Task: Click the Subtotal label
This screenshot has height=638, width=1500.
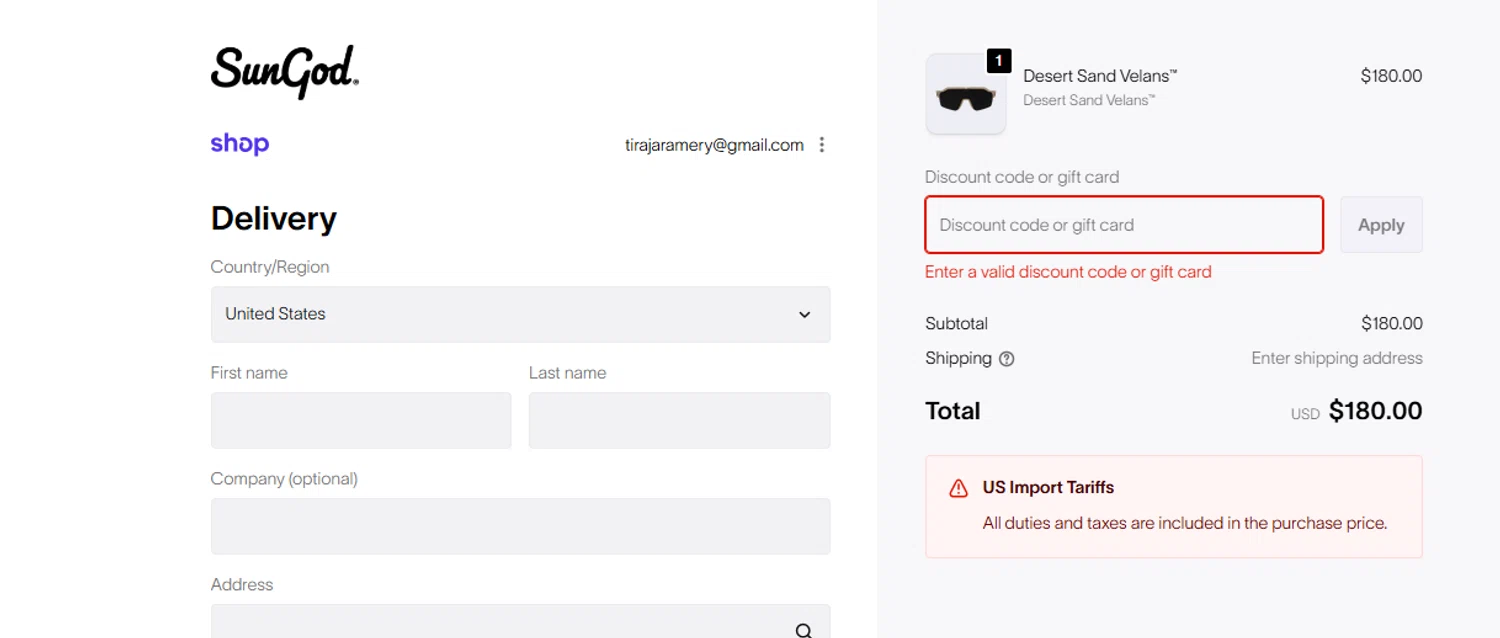Action: coord(956,324)
